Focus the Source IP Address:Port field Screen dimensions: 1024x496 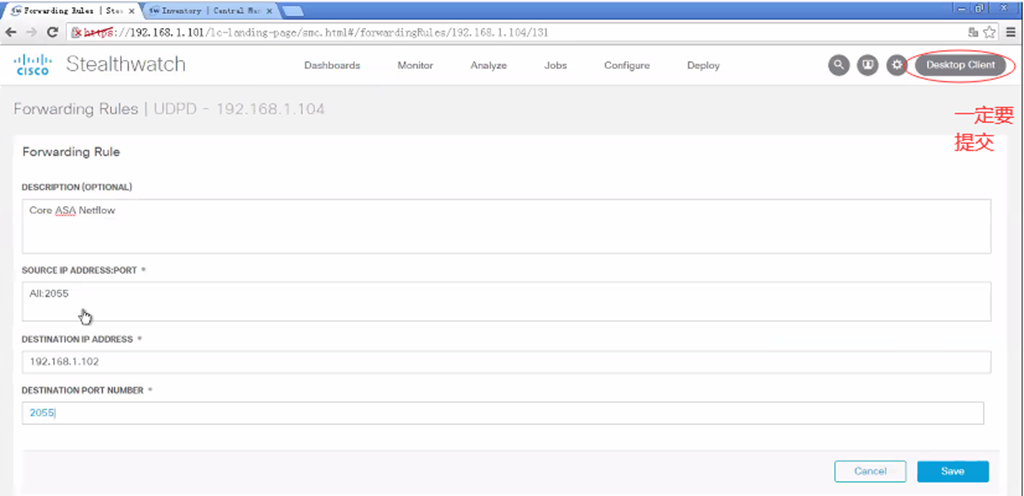(507, 302)
